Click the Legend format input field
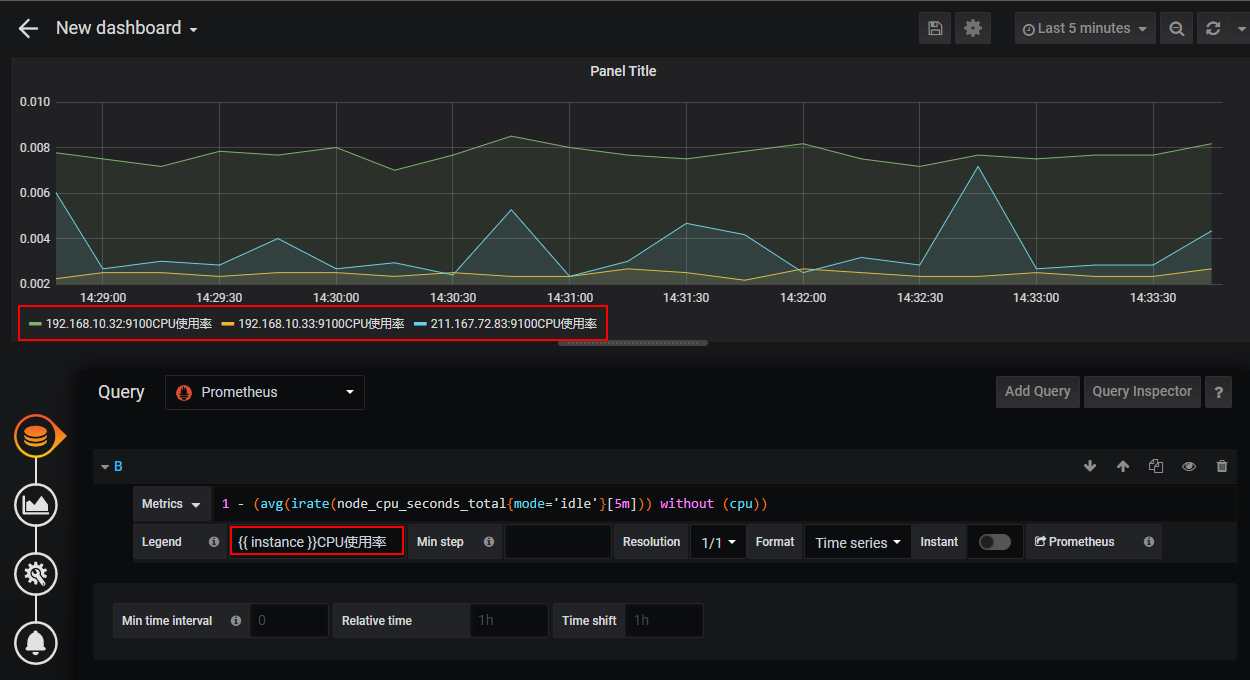The image size is (1250, 680). (316, 542)
